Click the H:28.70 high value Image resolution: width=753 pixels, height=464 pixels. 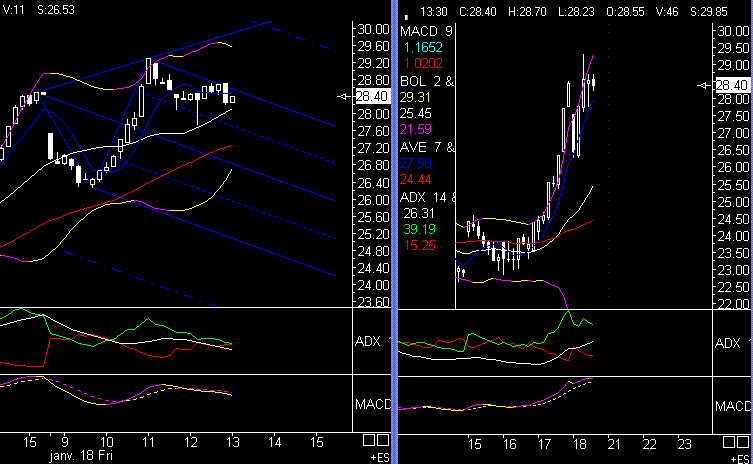(x=527, y=12)
